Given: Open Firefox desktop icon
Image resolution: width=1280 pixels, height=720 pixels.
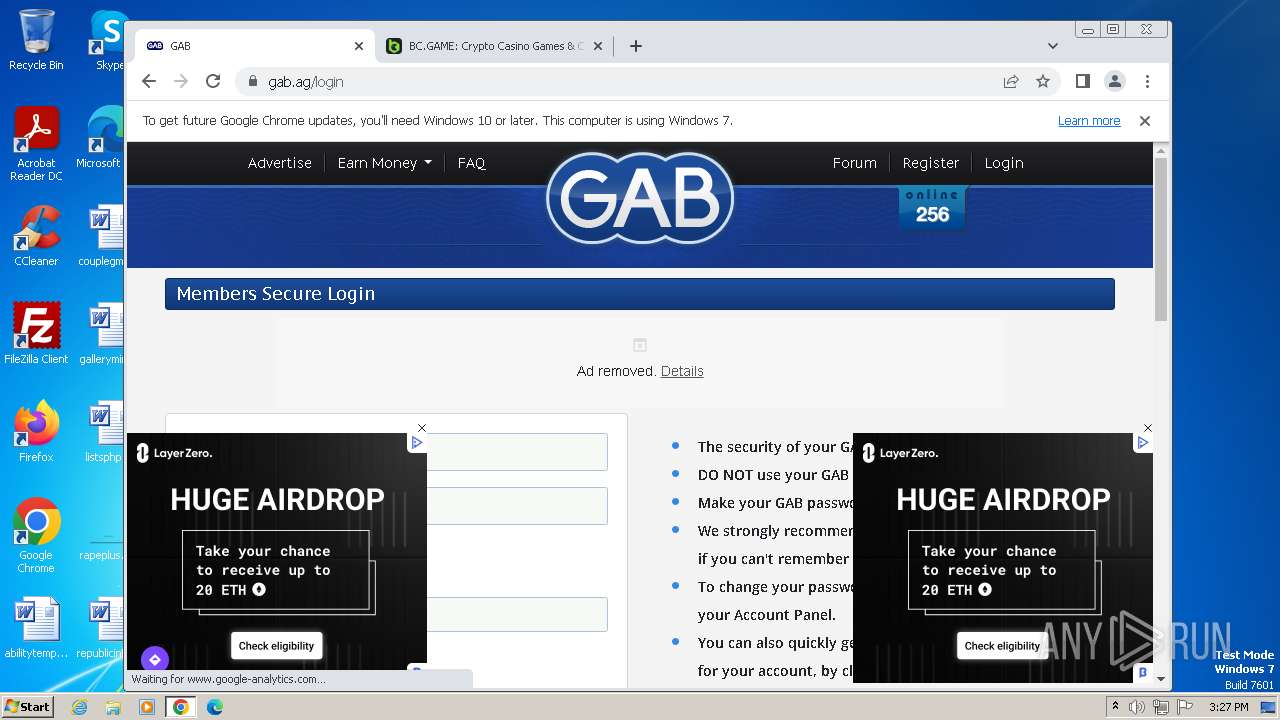Looking at the screenshot, I should 36,432.
